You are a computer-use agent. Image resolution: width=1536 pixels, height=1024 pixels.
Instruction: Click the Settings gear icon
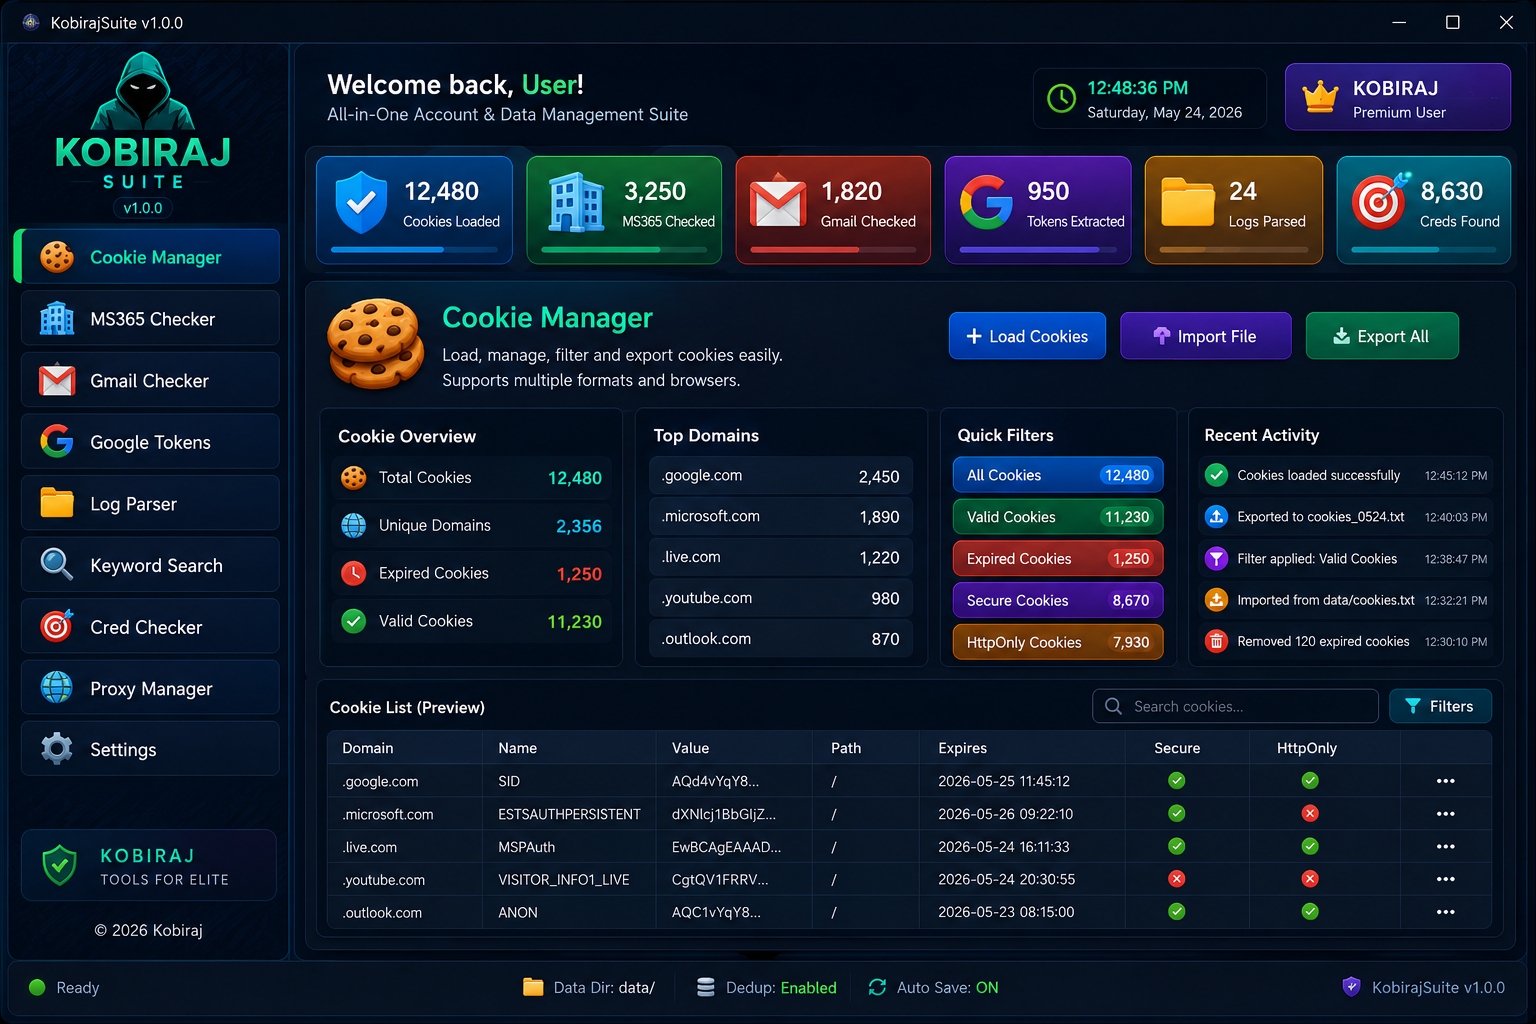(57, 749)
